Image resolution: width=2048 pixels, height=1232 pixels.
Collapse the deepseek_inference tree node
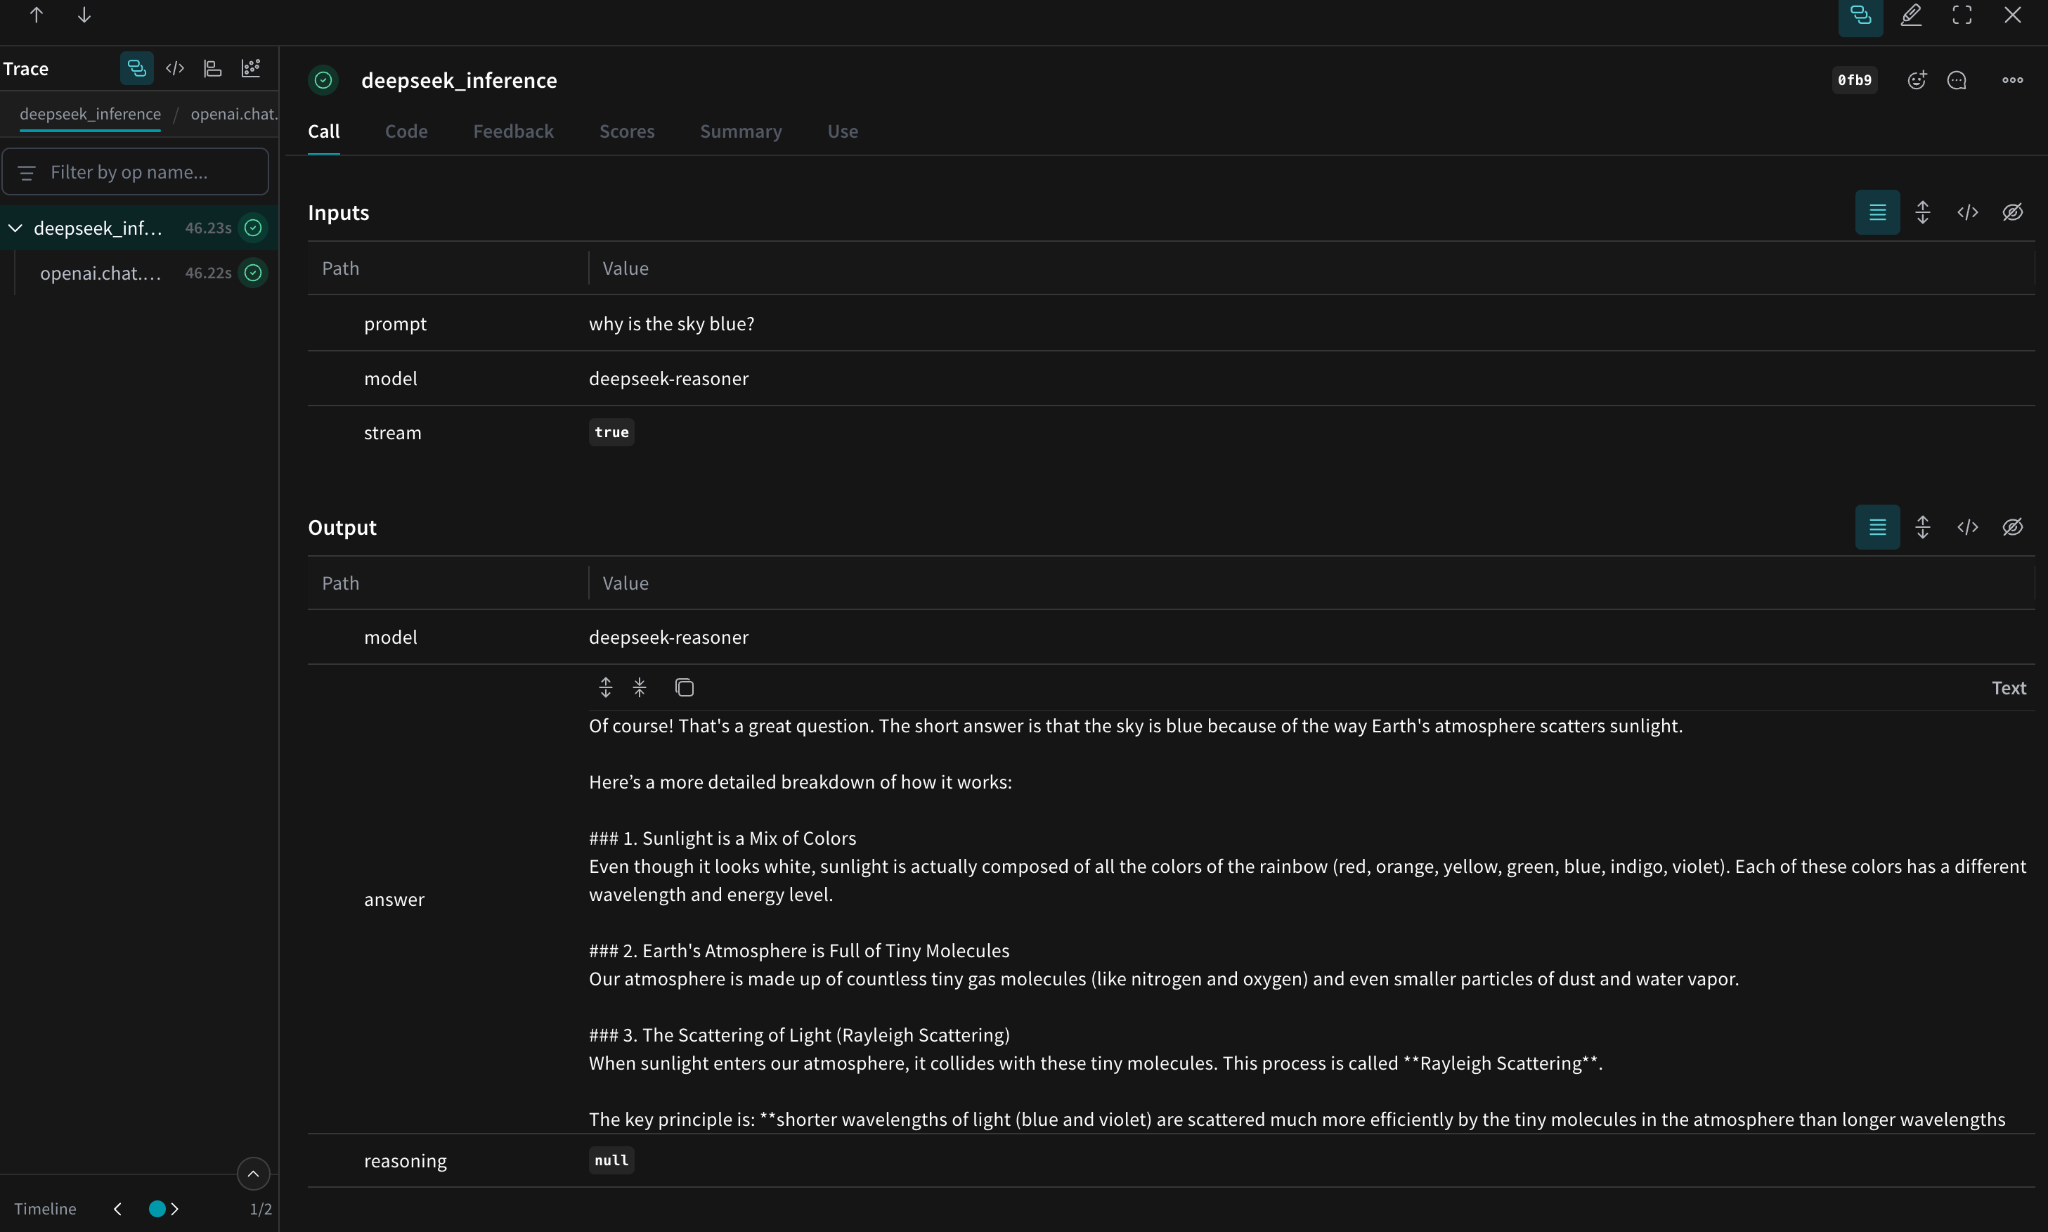click(x=15, y=227)
